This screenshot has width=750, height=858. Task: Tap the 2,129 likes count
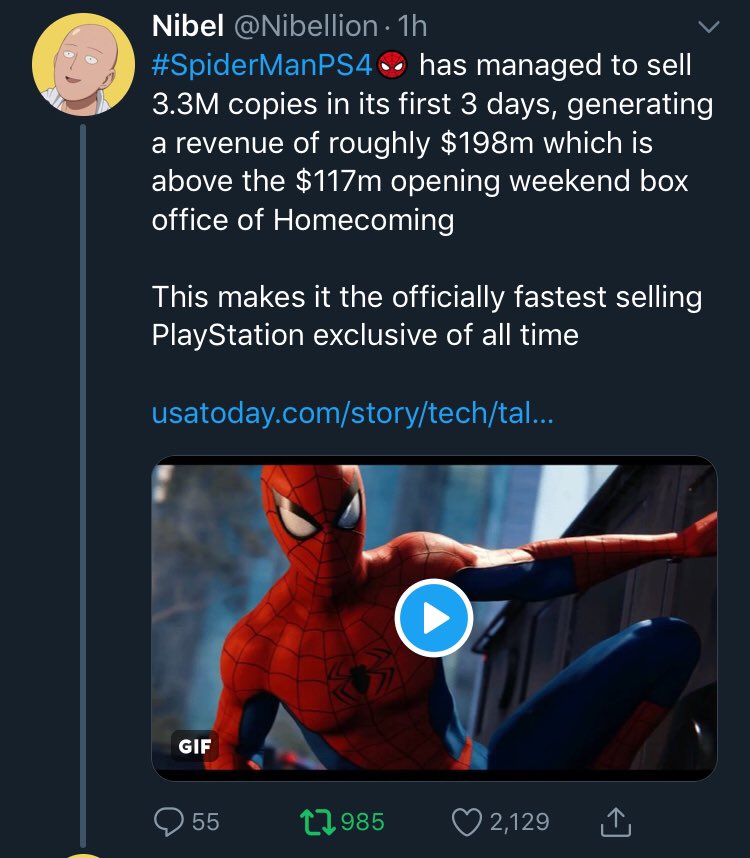coord(519,821)
